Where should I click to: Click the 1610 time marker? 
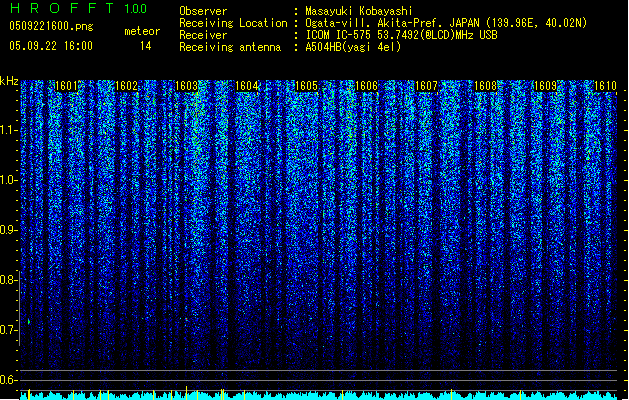coord(605,86)
